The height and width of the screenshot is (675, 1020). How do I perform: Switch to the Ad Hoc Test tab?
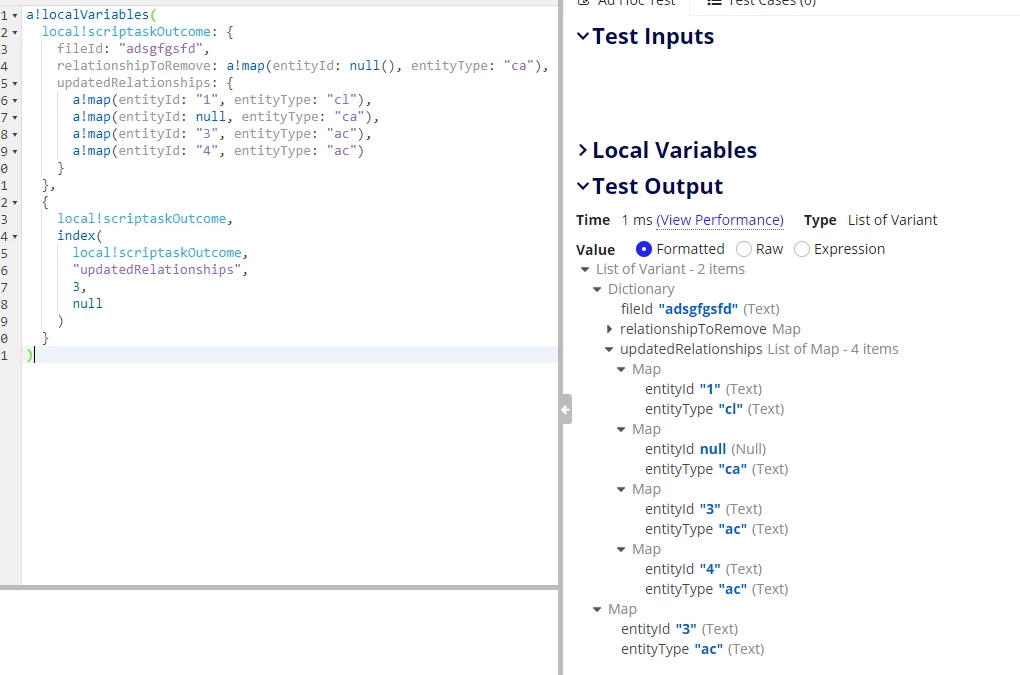(627, 3)
